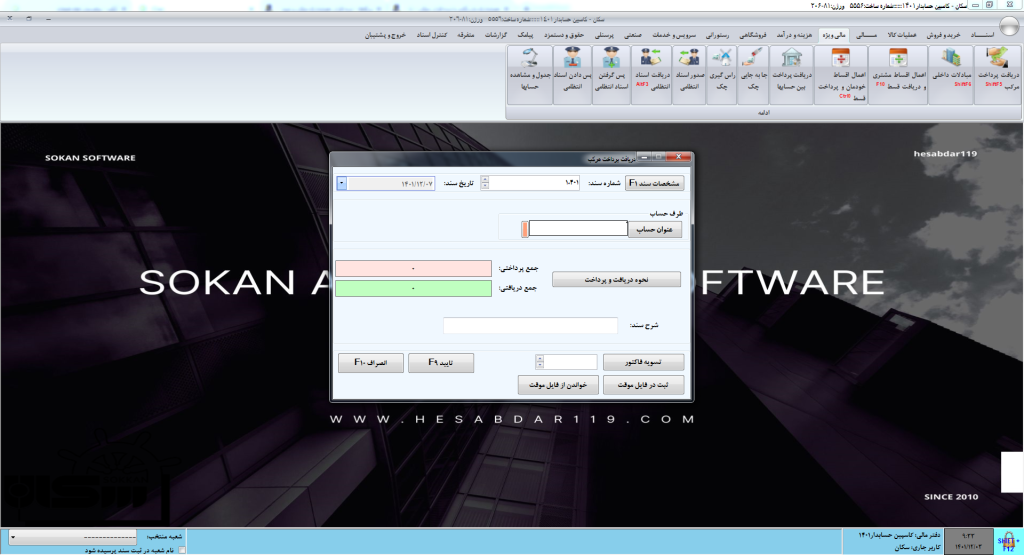This screenshot has width=1024, height=555.
Task: Switch to the گزارشات ribbon tab
Action: 496,35
